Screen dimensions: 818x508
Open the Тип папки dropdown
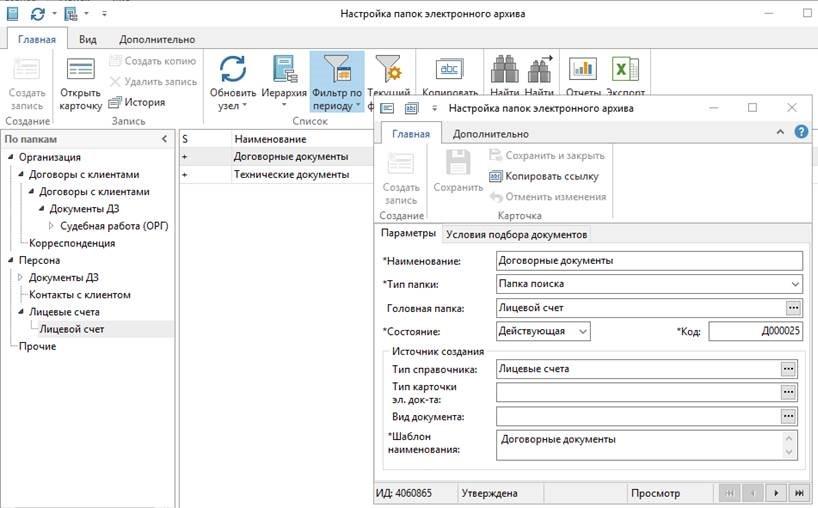tap(794, 284)
